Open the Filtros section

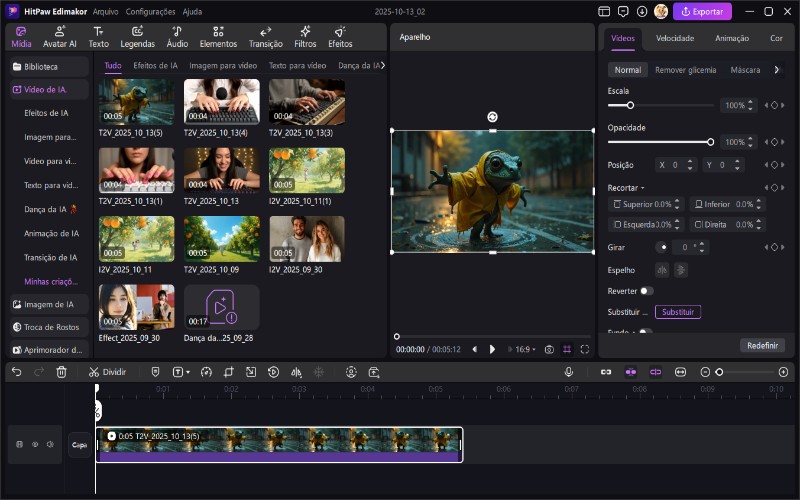(305, 37)
